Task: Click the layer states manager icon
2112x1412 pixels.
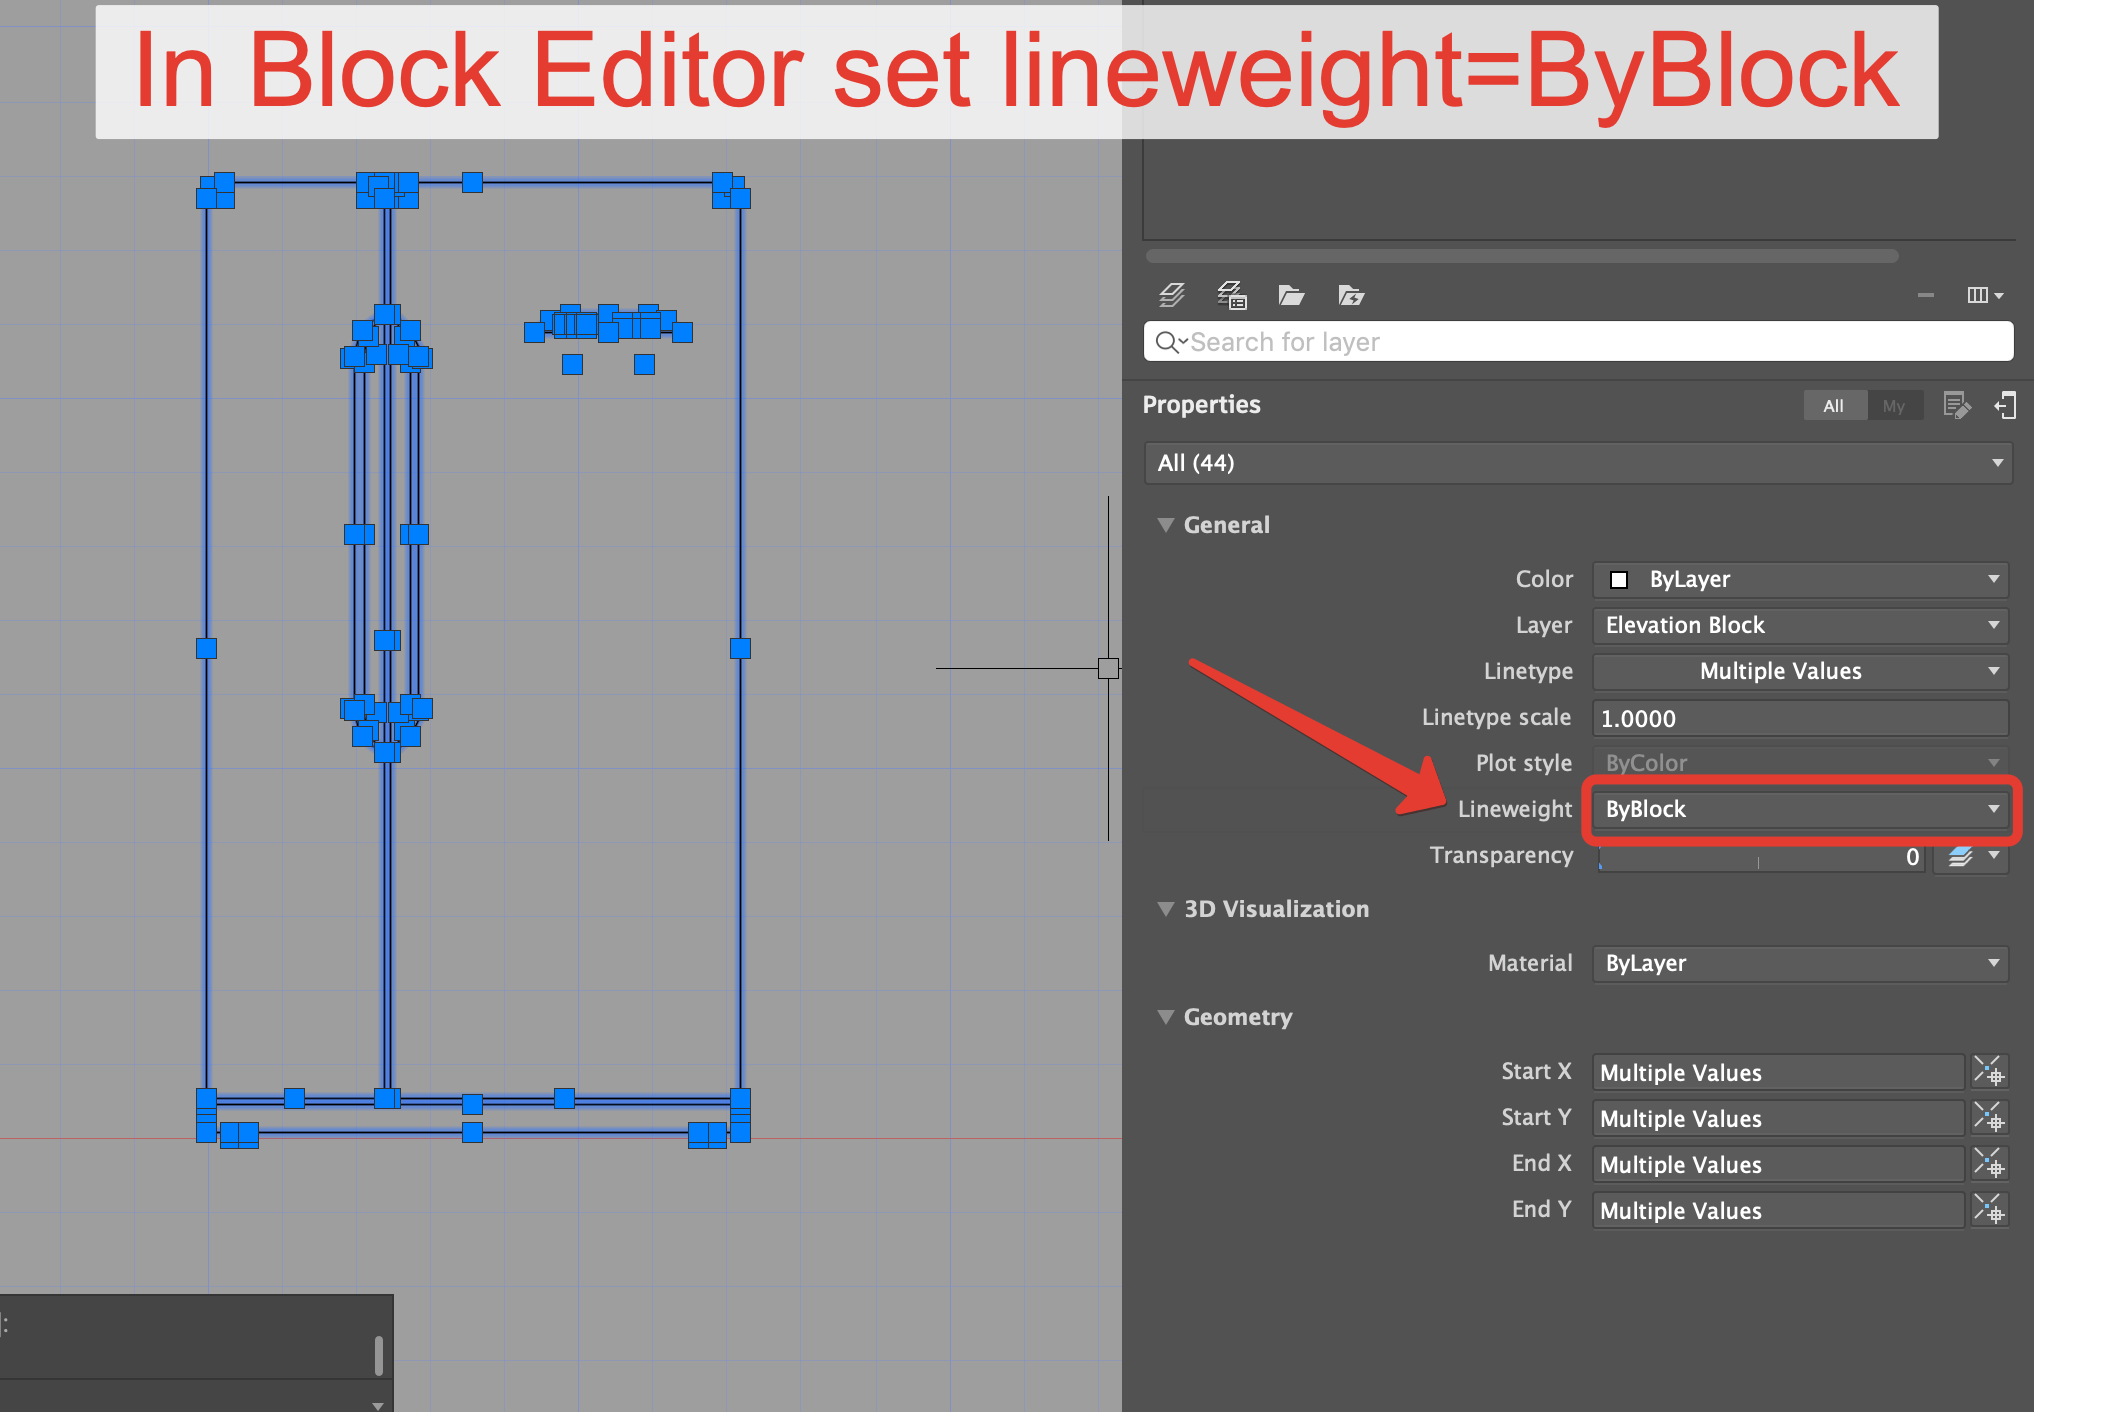Action: (x=1231, y=295)
